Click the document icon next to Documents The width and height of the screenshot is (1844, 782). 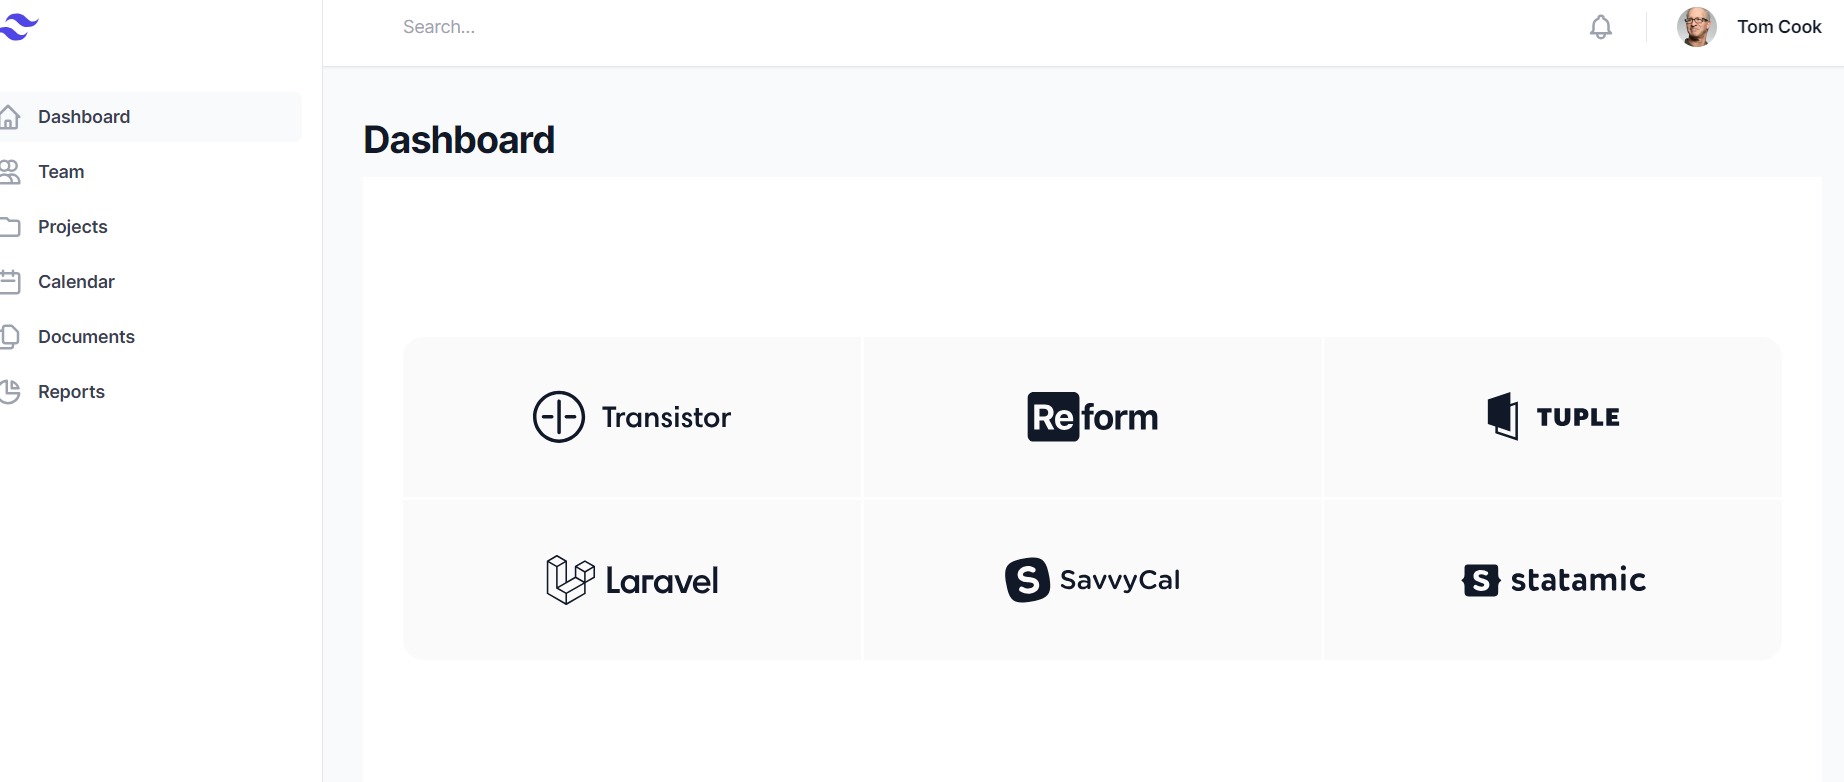click(12, 336)
